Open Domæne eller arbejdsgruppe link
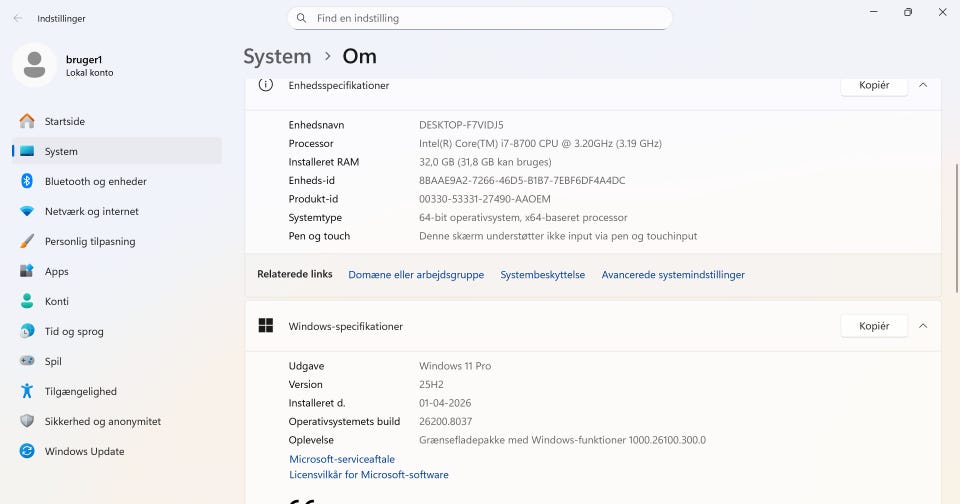Image resolution: width=960 pixels, height=504 pixels. 416,274
